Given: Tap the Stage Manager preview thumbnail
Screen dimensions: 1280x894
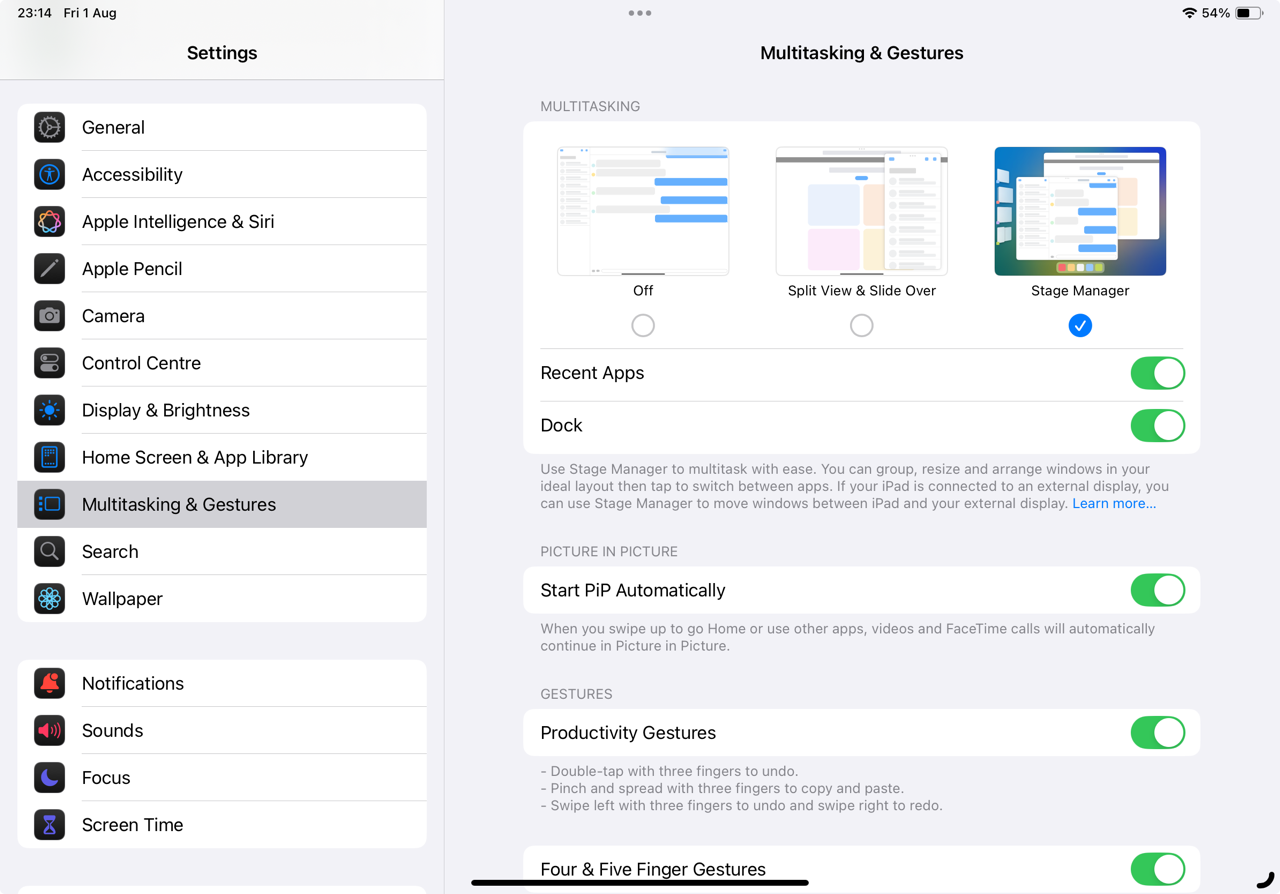Looking at the screenshot, I should point(1080,211).
